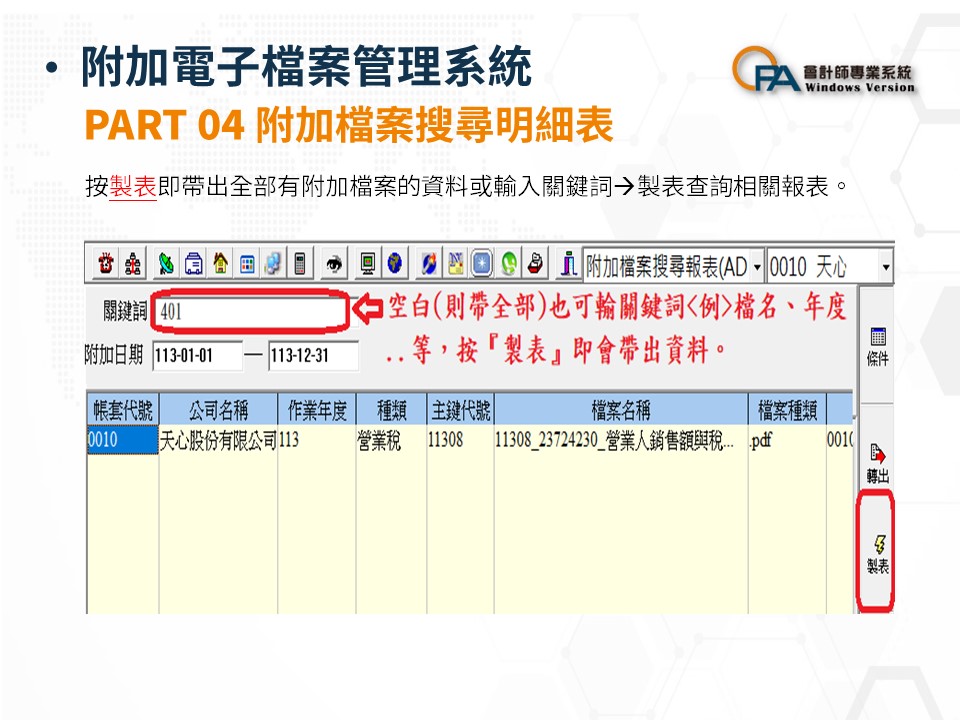
Task: Click the end date field 113-12-31
Action: (313, 356)
